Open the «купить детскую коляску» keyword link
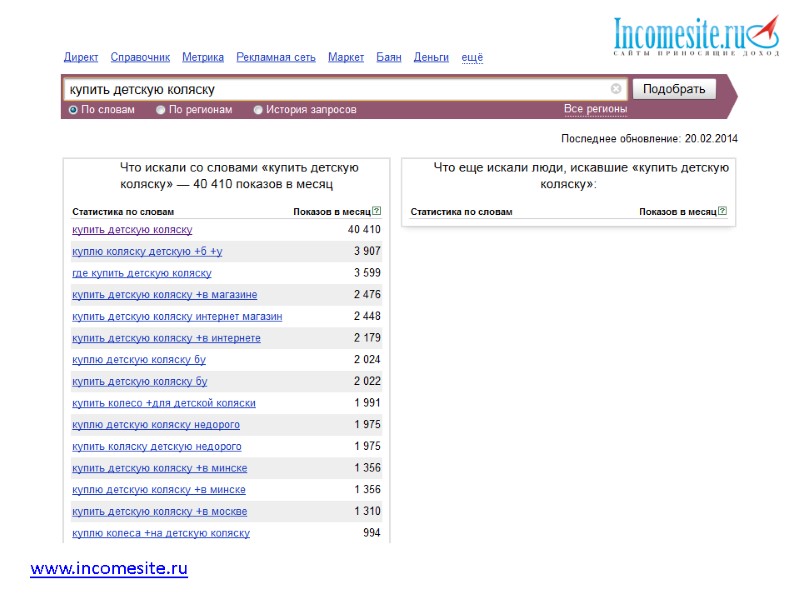The height and width of the screenshot is (600, 800). (131, 229)
